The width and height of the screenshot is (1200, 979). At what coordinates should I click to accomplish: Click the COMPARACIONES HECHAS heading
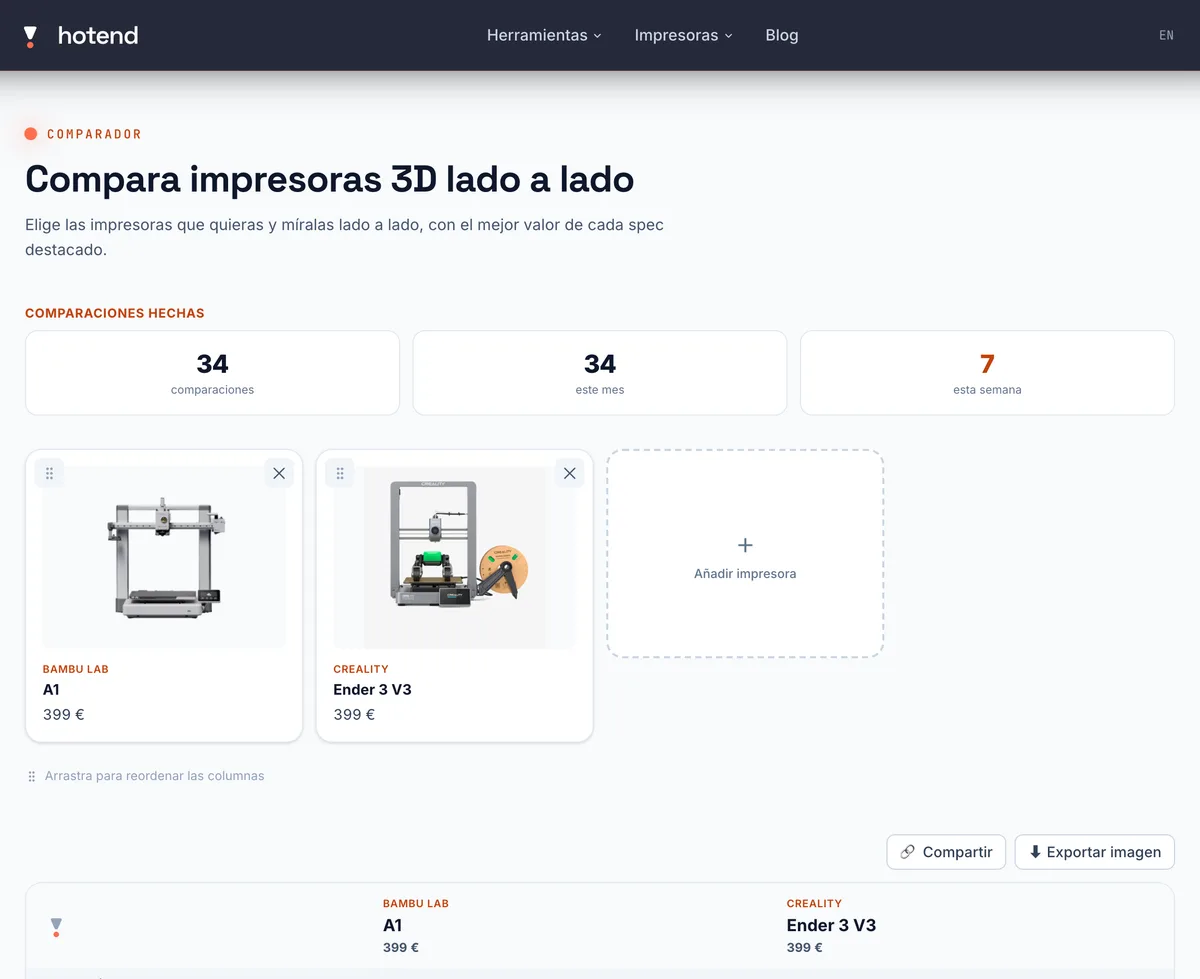pyautogui.click(x=115, y=313)
